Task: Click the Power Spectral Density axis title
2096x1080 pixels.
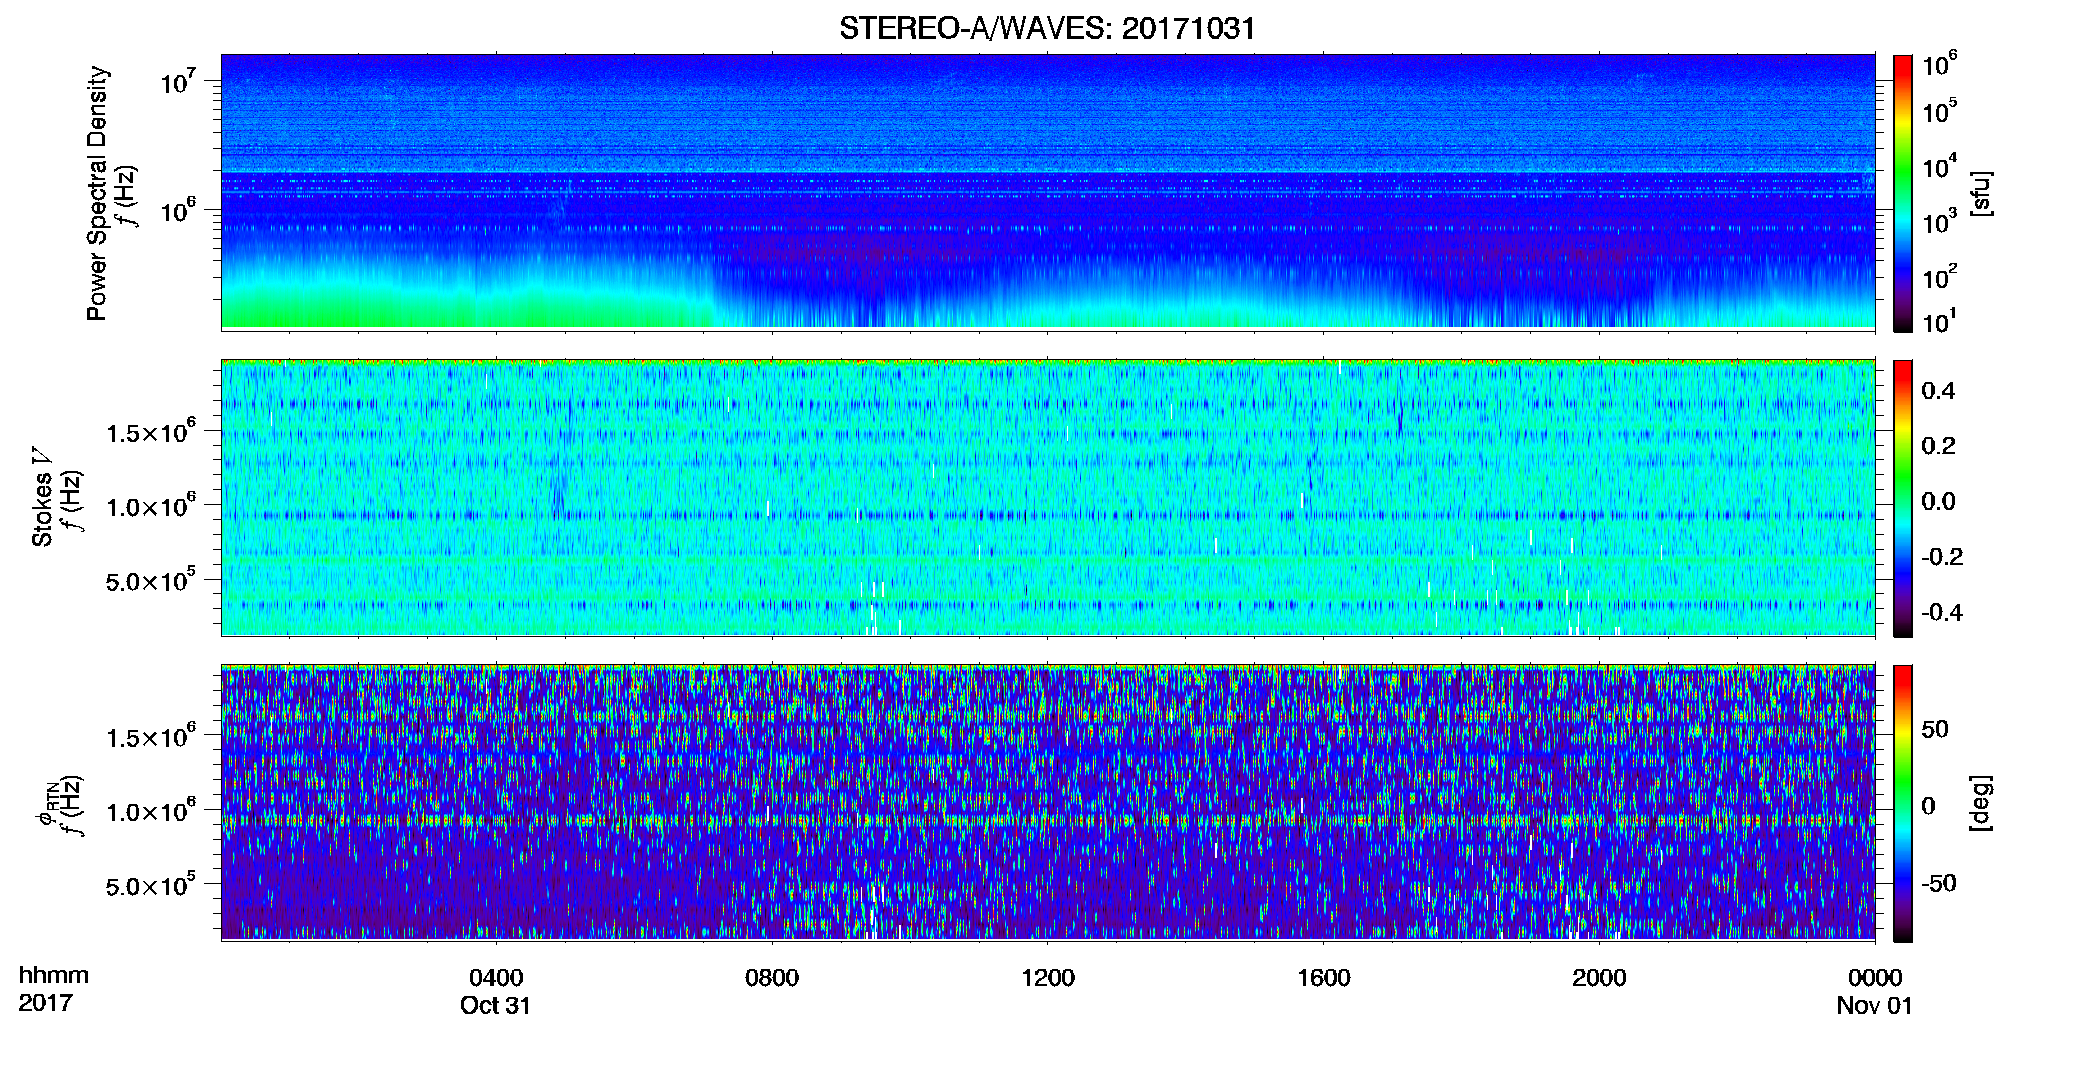Action: pyautogui.click(x=97, y=193)
